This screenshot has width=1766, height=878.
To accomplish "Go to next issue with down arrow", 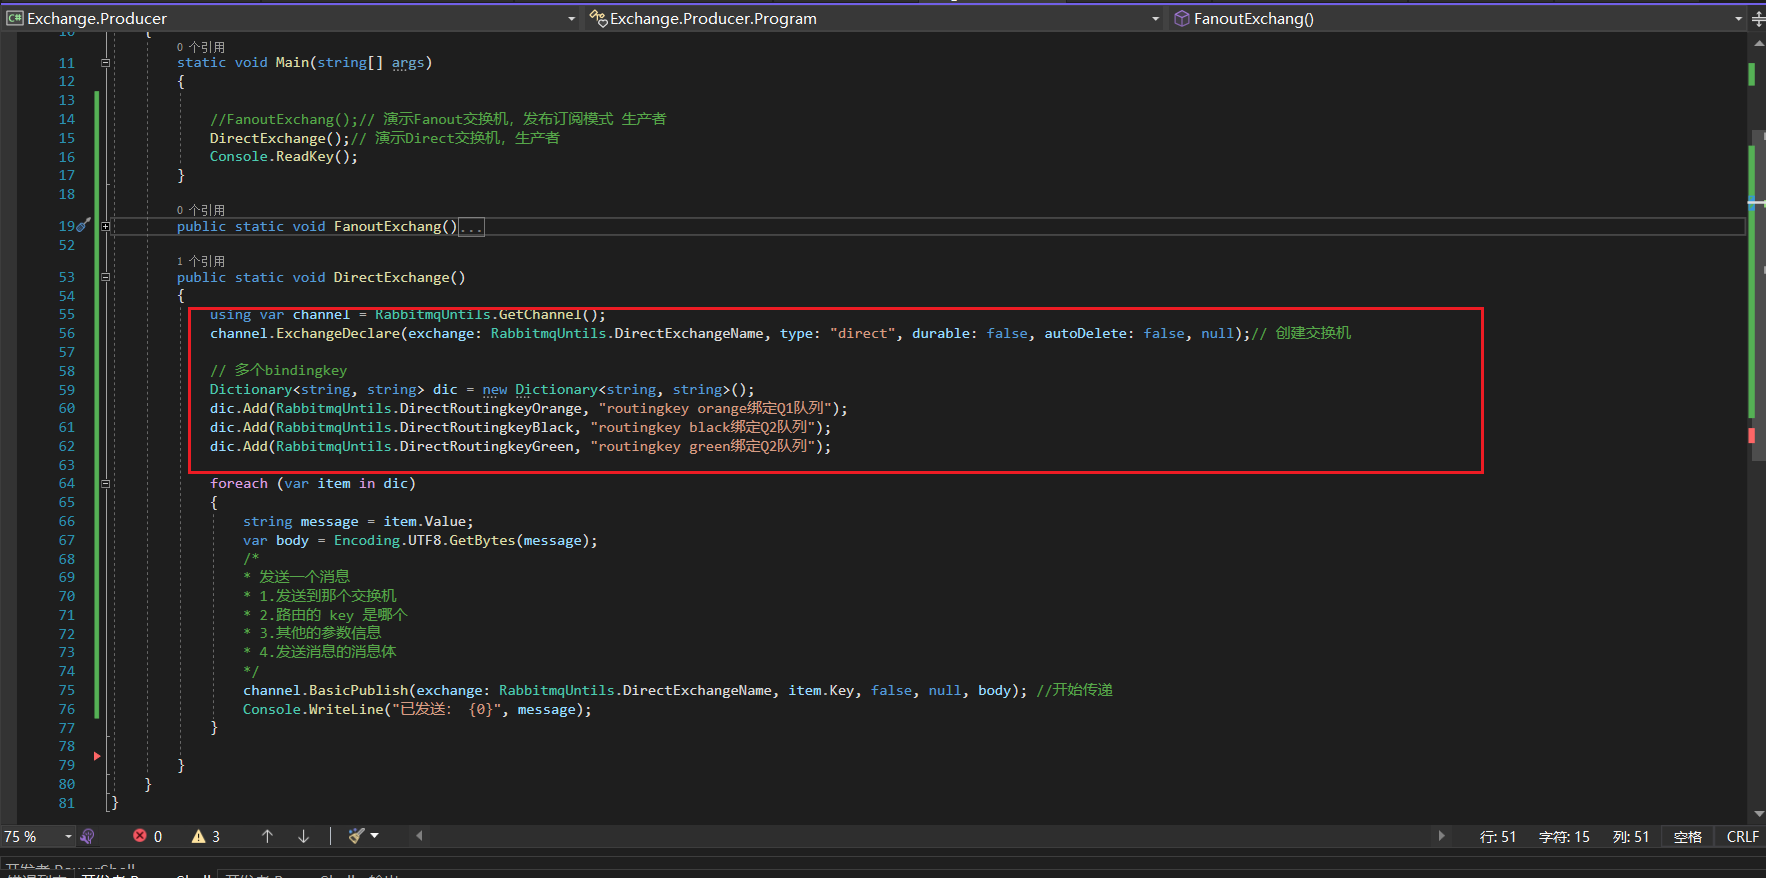I will tap(303, 836).
